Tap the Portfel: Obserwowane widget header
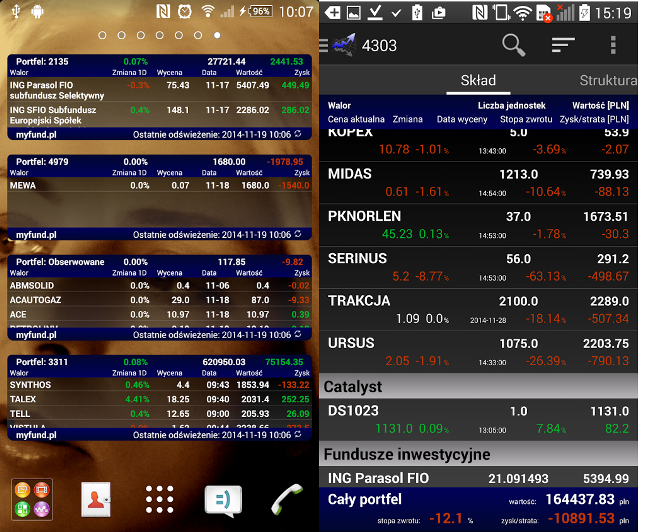 click(x=160, y=262)
